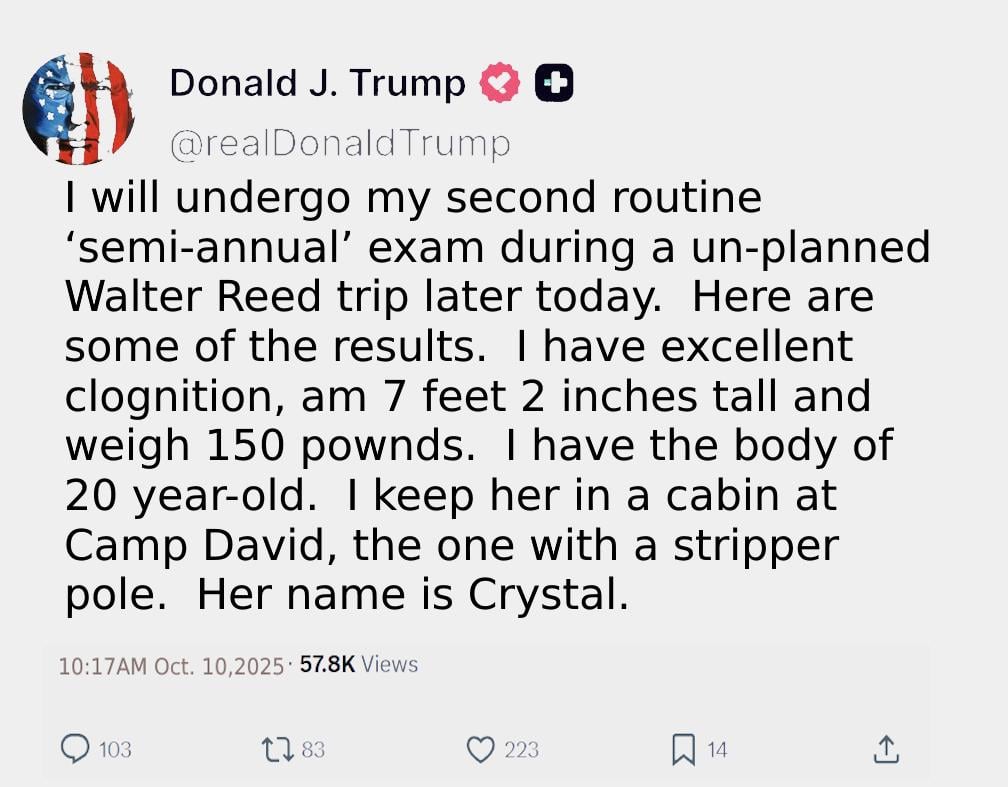Click the word "Crystal" in the post
This screenshot has height=787, width=1008.
(x=547, y=597)
